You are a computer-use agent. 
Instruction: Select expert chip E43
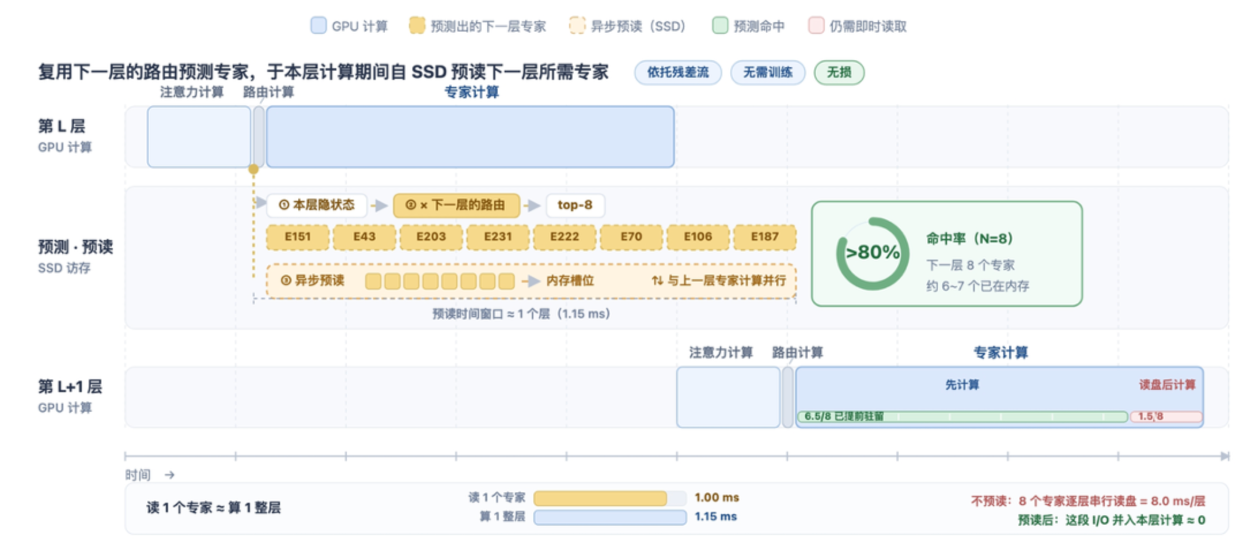tap(363, 237)
